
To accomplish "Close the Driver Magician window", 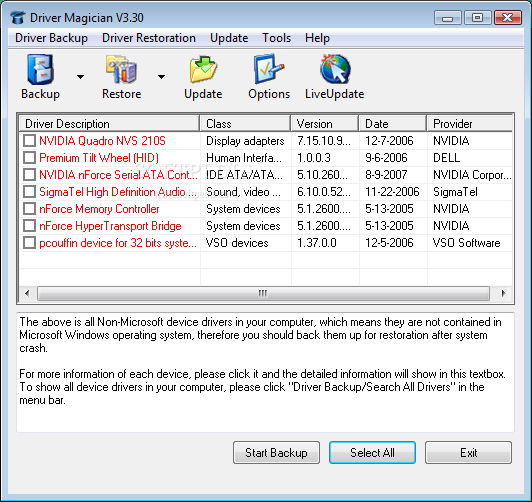I will 508,18.
